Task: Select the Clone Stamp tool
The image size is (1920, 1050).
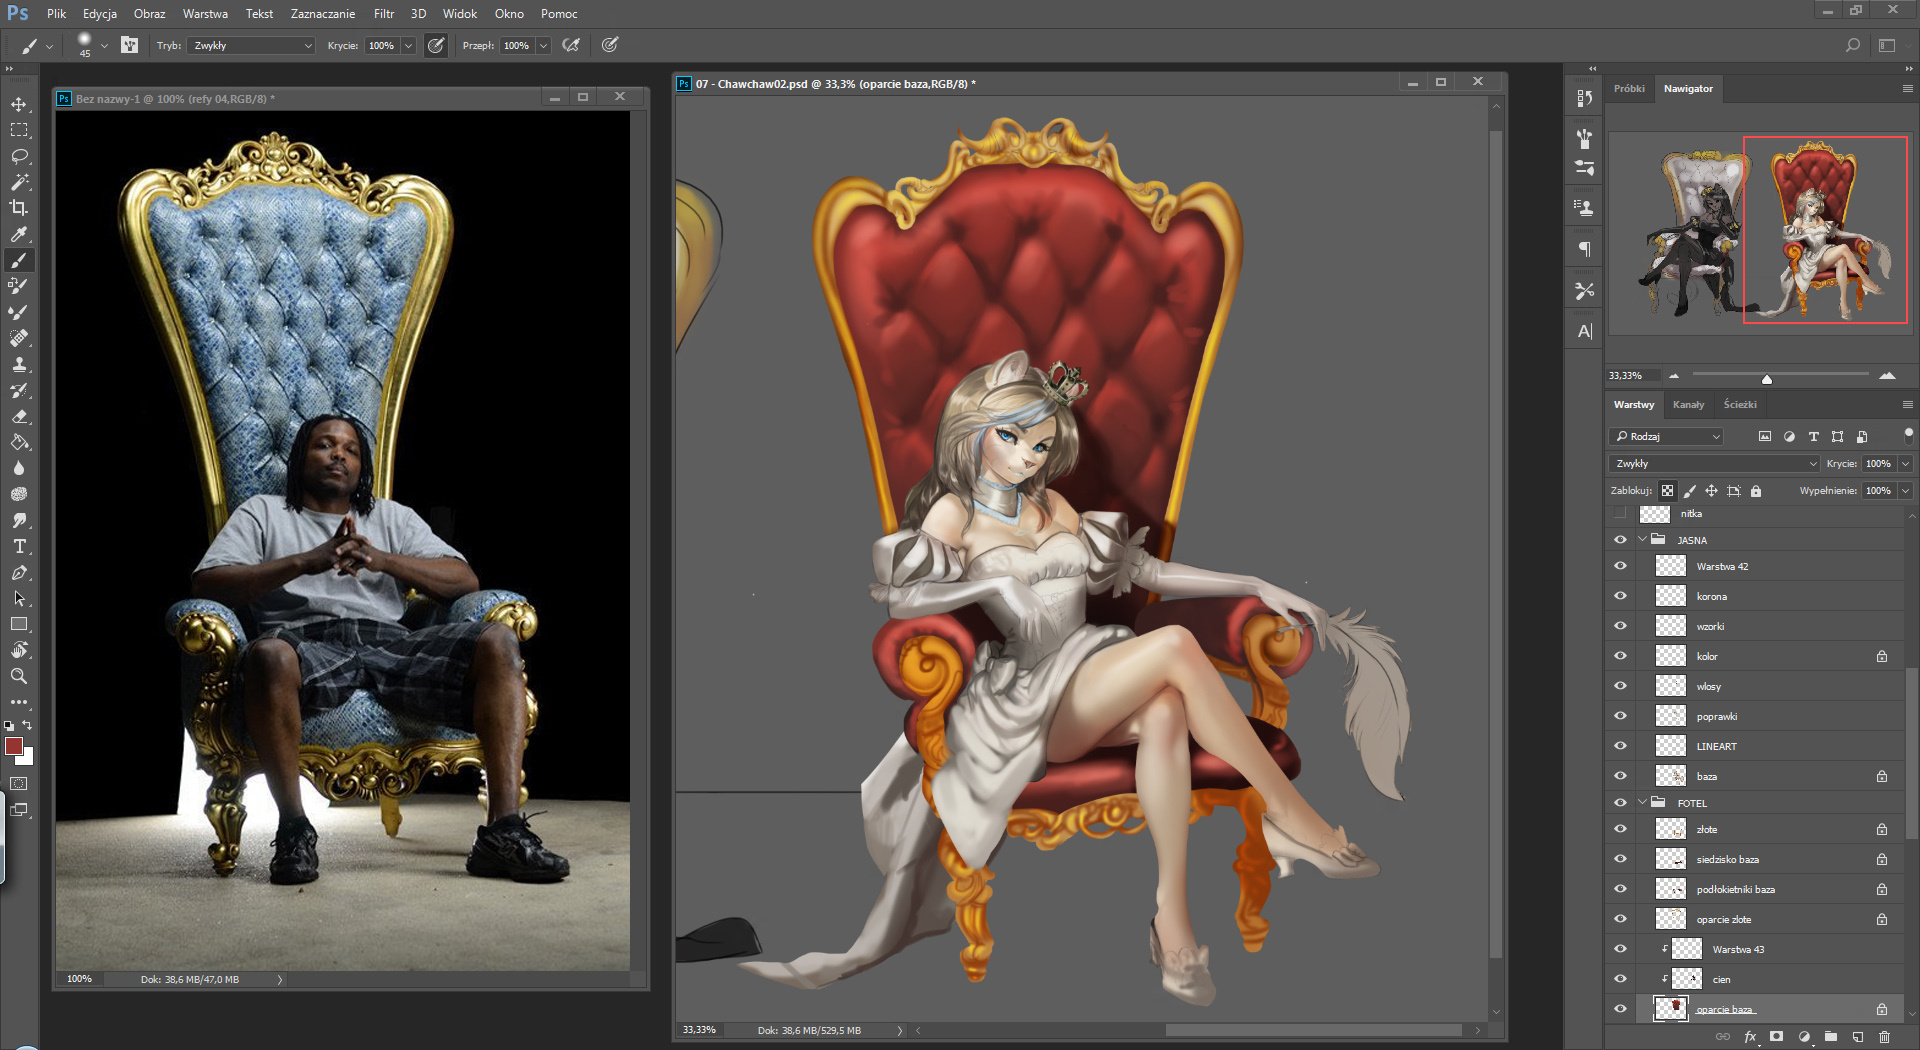Action: [19, 365]
